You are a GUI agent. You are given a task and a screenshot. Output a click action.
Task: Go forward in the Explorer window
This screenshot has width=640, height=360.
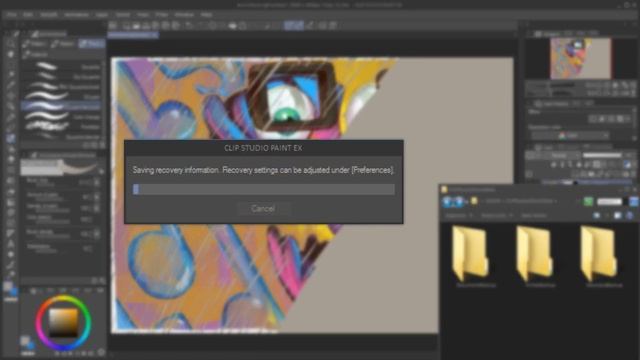click(459, 201)
